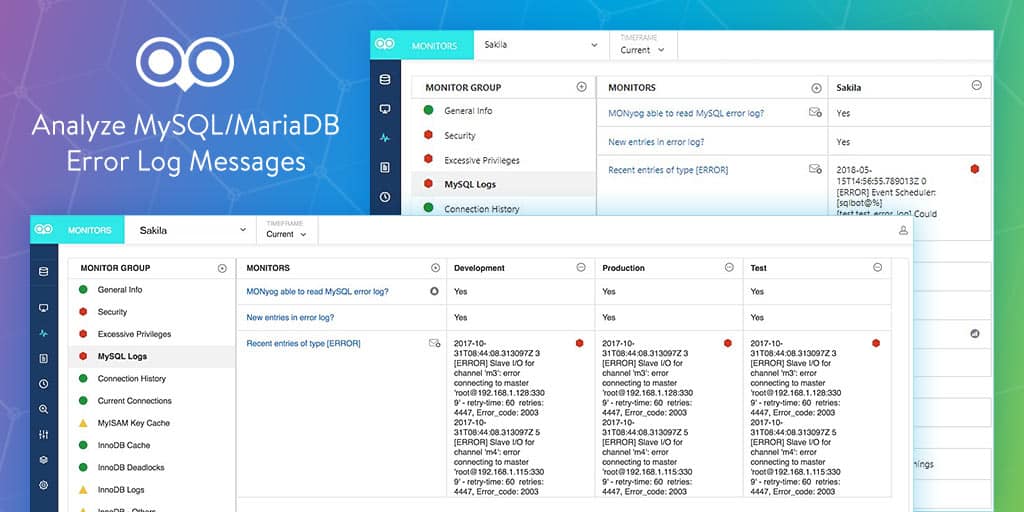Open 'New entries in error log?' back link
The image size is (1024, 512).
tap(656, 142)
